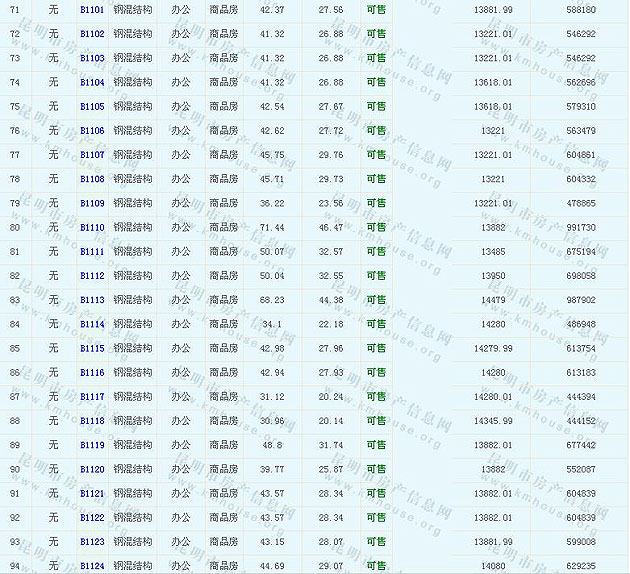Open the B1113 room link
630x574 pixels.
click(92, 300)
